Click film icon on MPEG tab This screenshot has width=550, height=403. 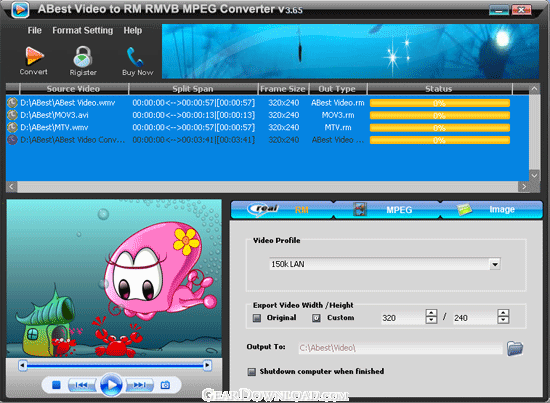coord(360,209)
